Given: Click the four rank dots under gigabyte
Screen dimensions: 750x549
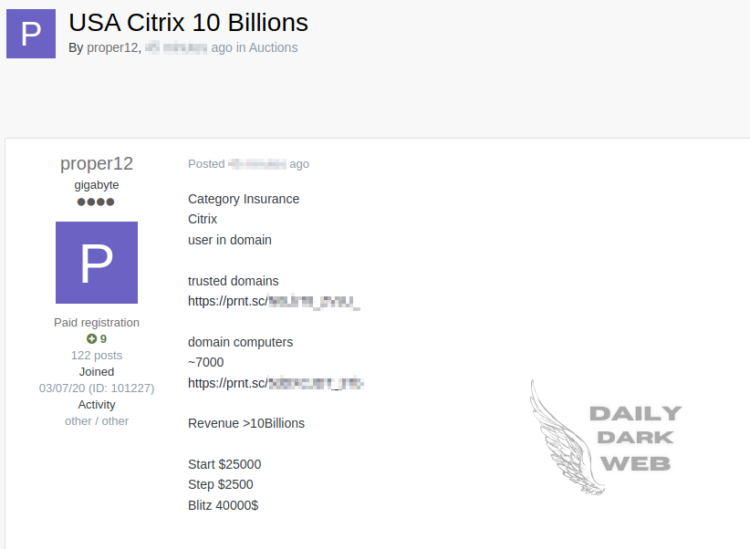Looking at the screenshot, I should point(96,202).
